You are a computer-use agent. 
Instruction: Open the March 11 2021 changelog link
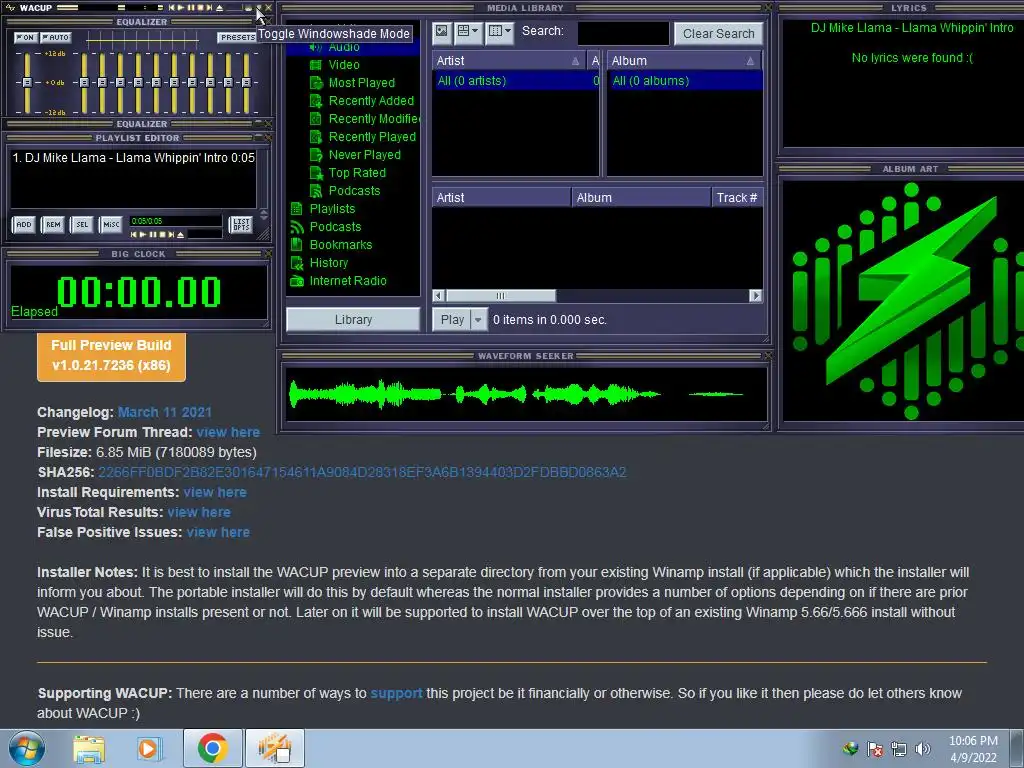coord(165,412)
